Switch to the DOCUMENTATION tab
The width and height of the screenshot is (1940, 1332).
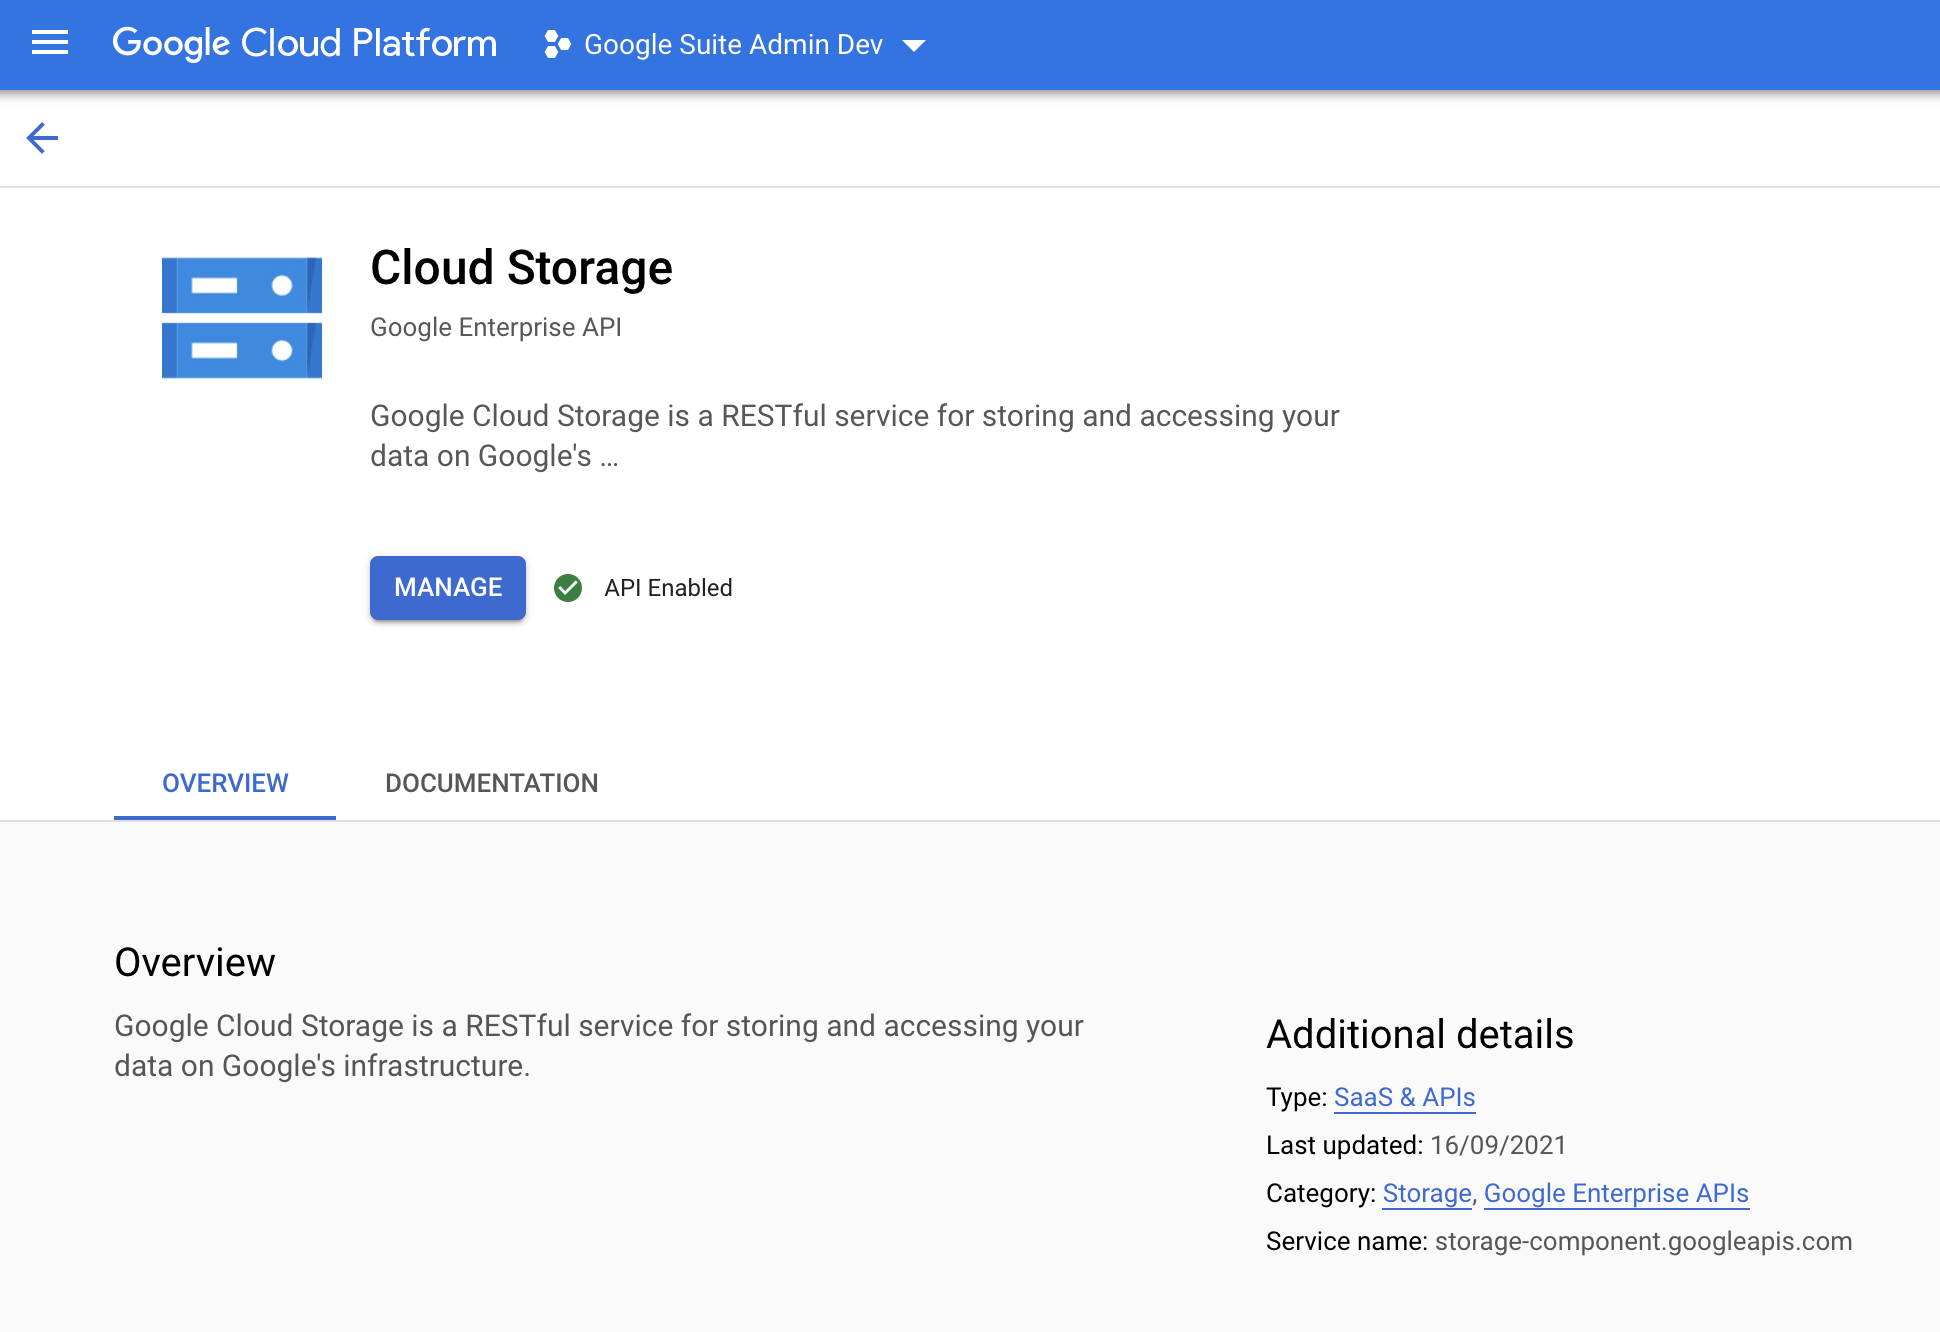click(x=491, y=782)
